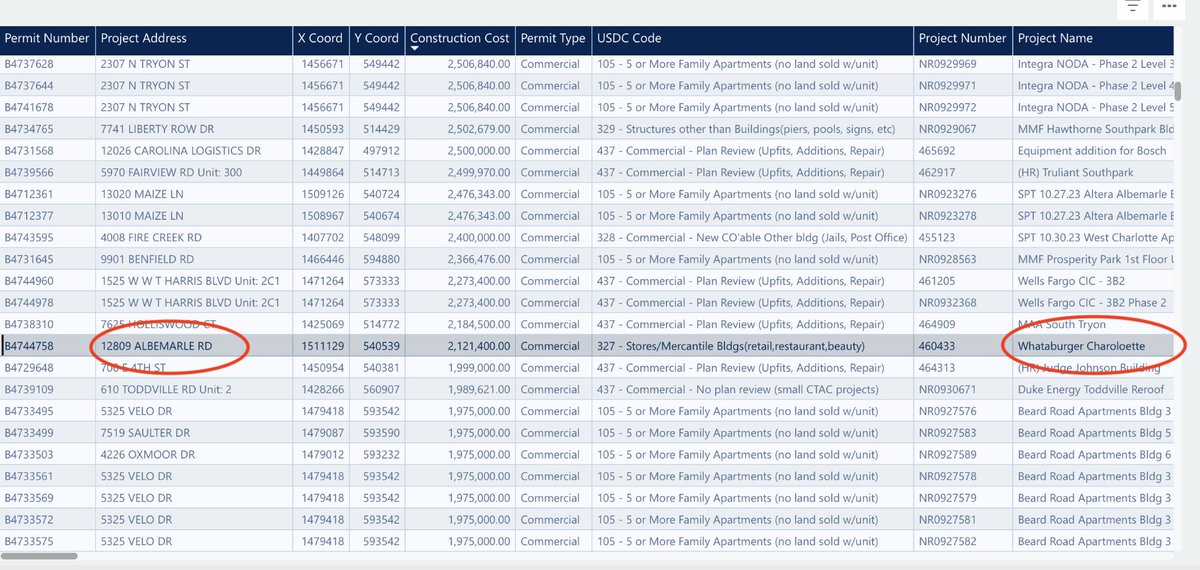Select address 610 TODDVILLE RD Unit: 2
1200x570 pixels.
[166, 389]
